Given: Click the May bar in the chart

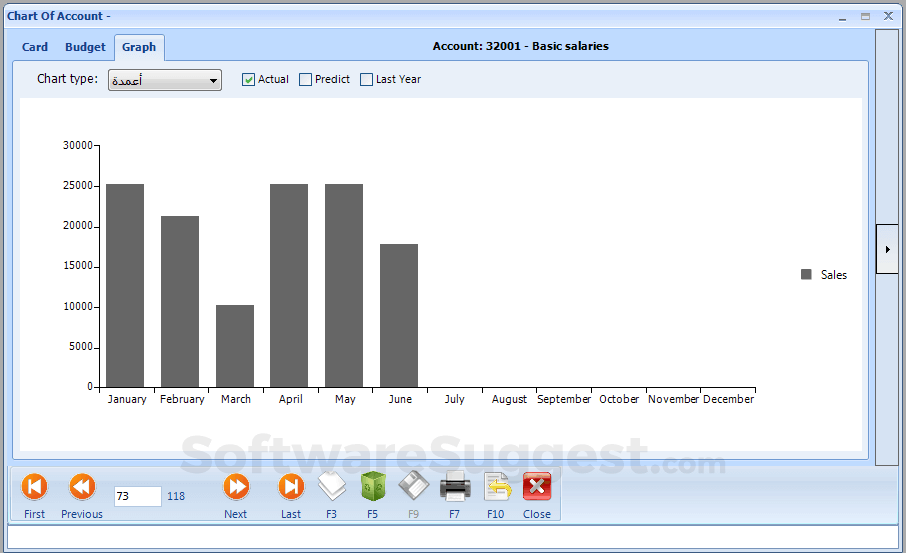Looking at the screenshot, I should [x=344, y=285].
